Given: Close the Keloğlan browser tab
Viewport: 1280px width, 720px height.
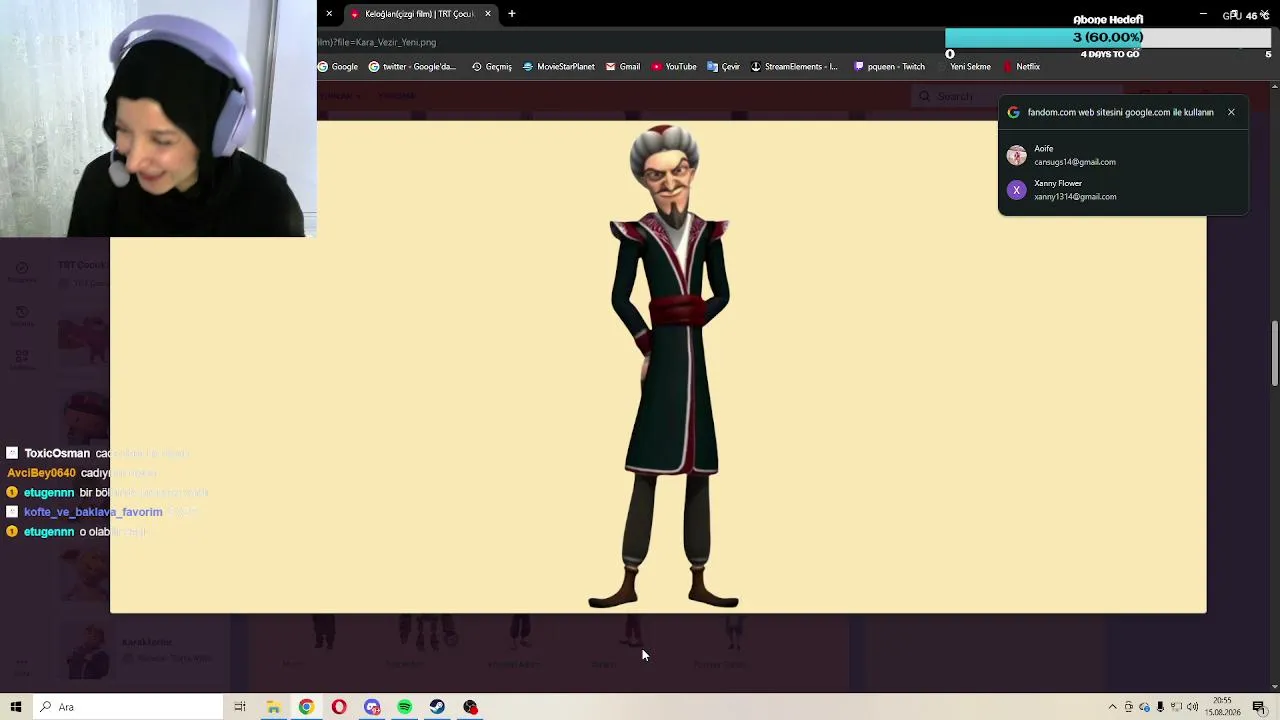Looking at the screenshot, I should click(x=488, y=14).
